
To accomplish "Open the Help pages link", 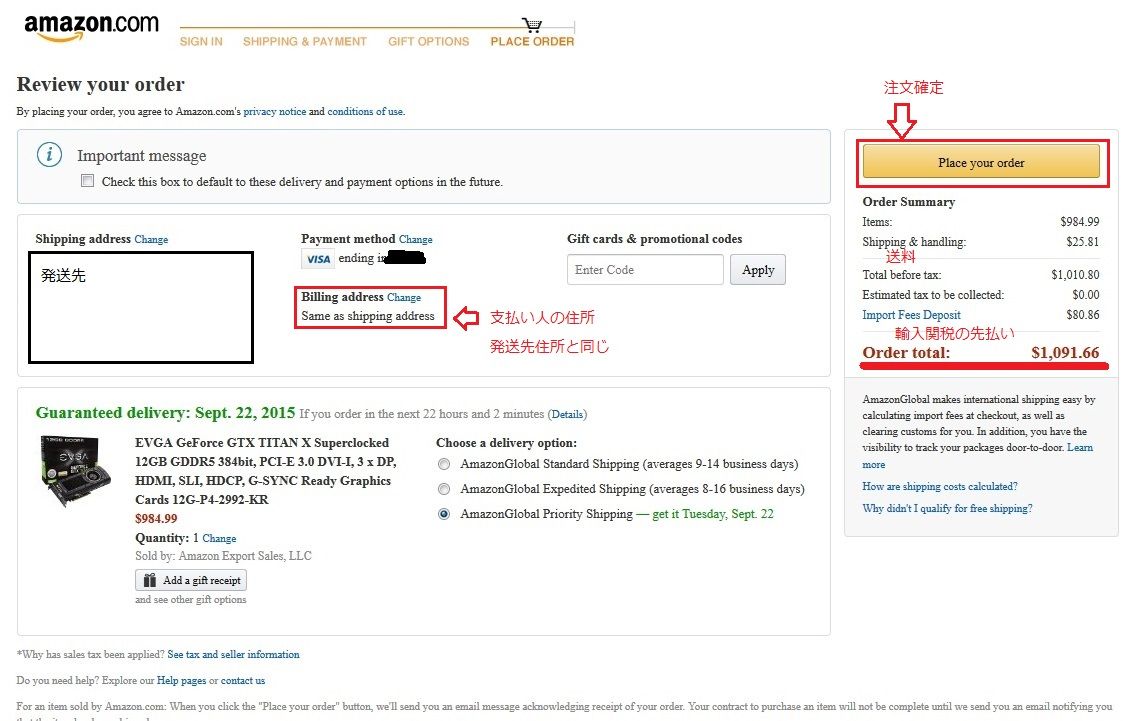I will 181,680.
